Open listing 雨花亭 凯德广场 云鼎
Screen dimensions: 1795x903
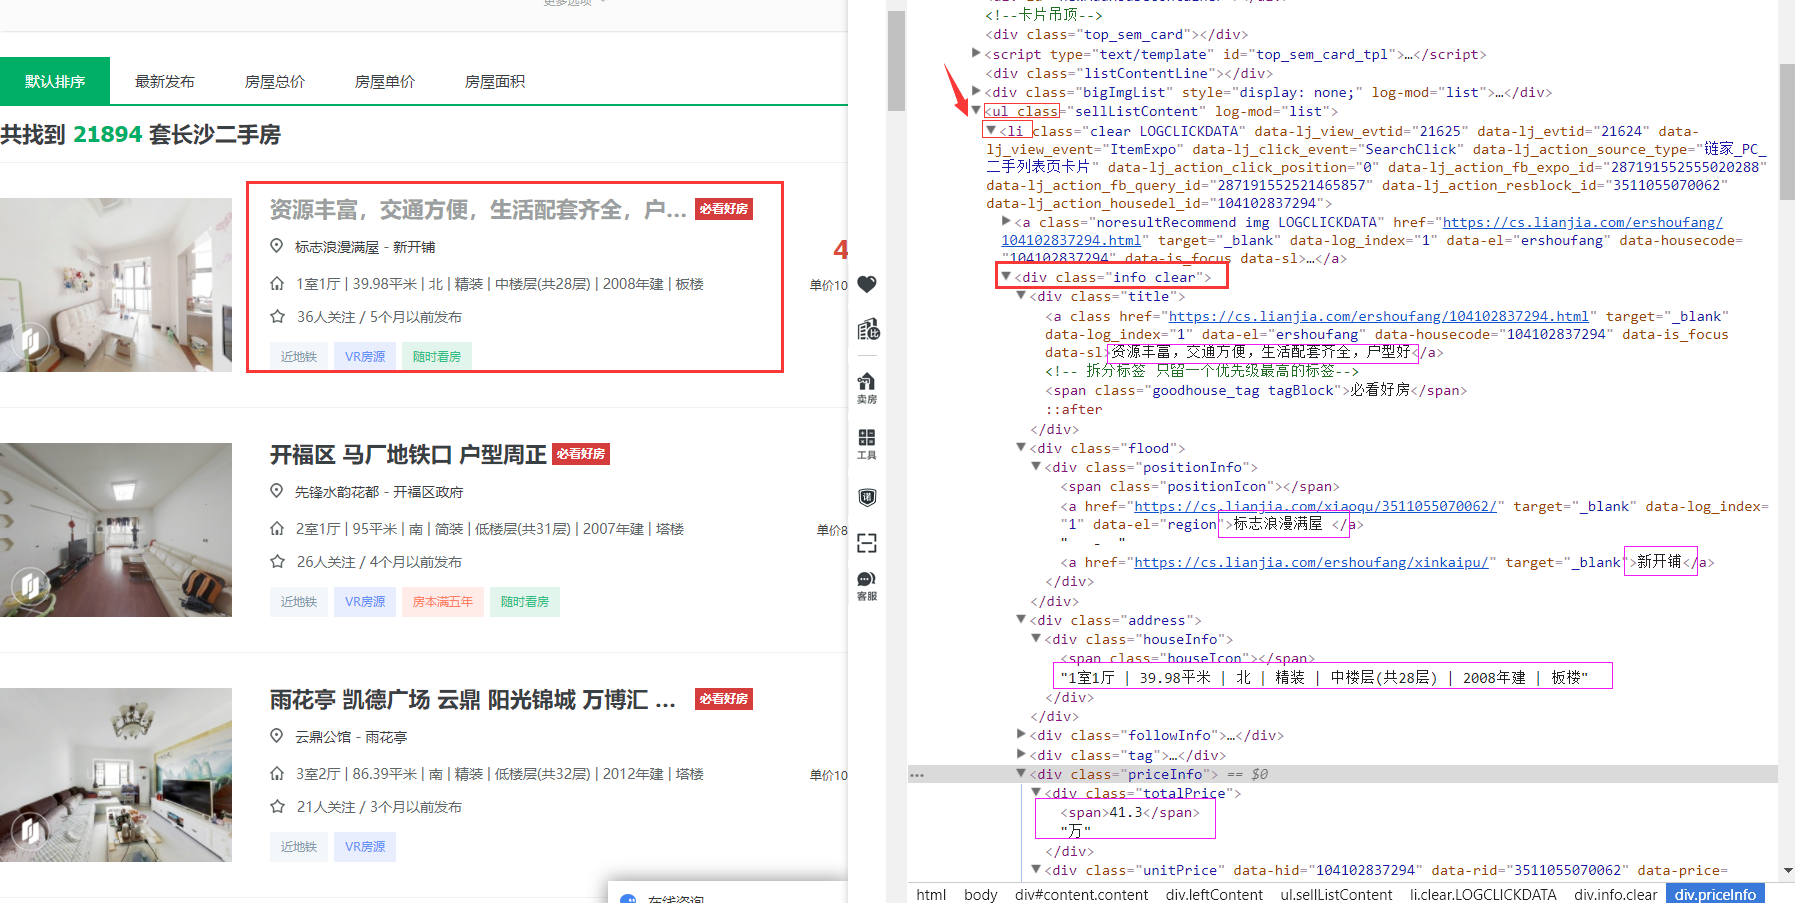click(x=473, y=700)
